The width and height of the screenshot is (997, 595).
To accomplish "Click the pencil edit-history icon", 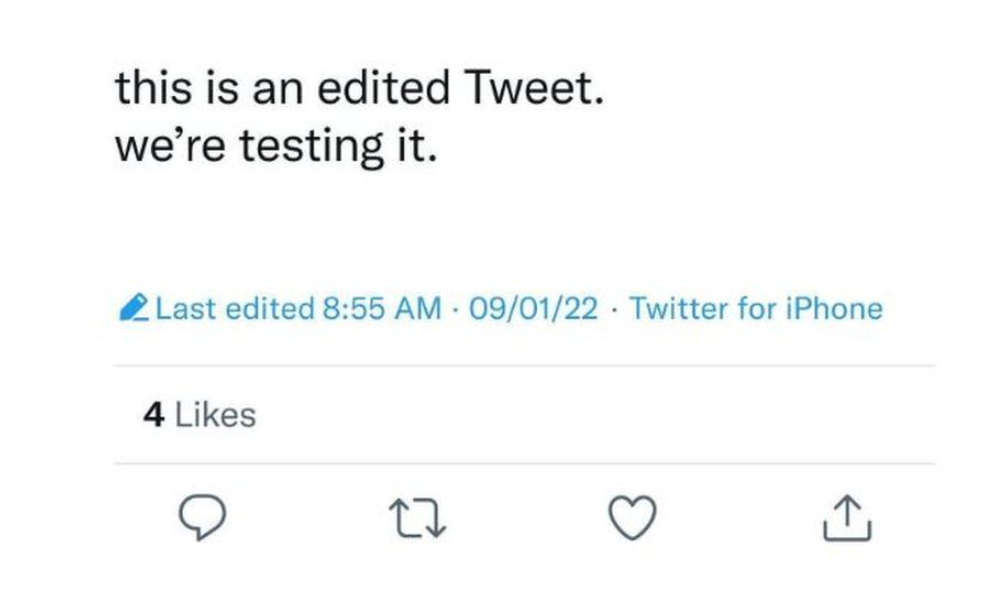I will 134,308.
